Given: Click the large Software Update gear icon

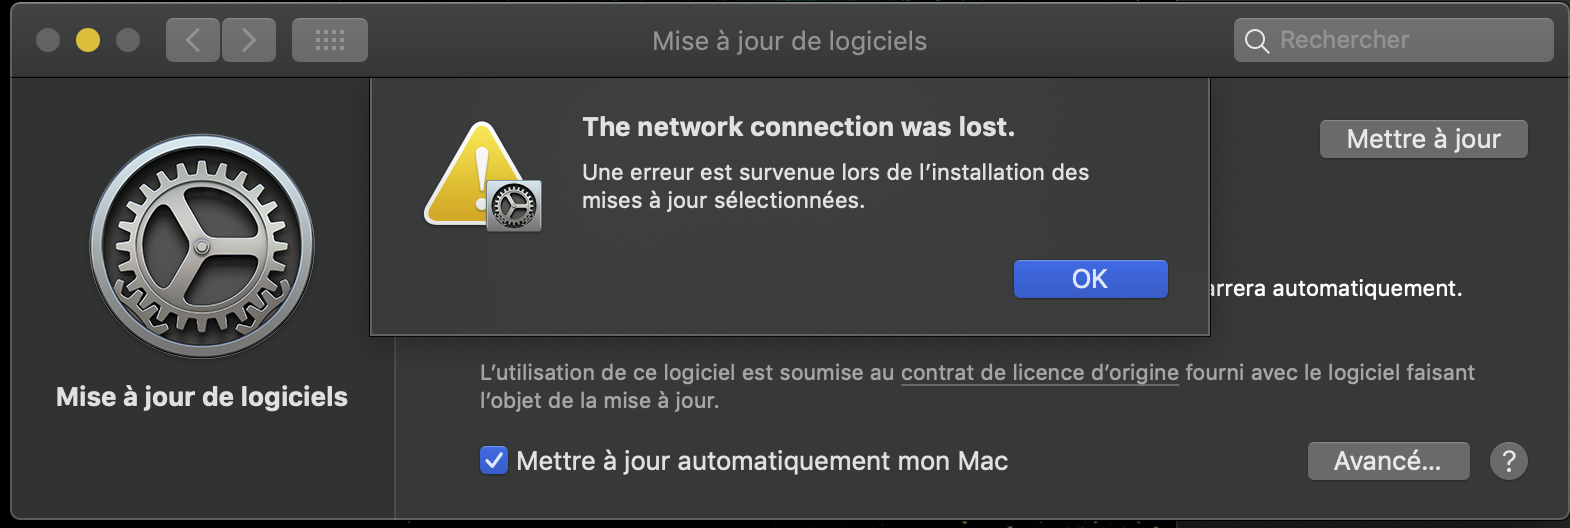Looking at the screenshot, I should pyautogui.click(x=202, y=246).
